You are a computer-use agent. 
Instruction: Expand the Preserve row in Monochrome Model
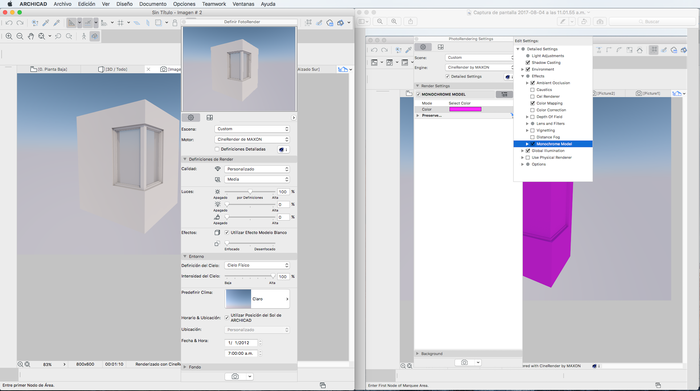tap(418, 116)
